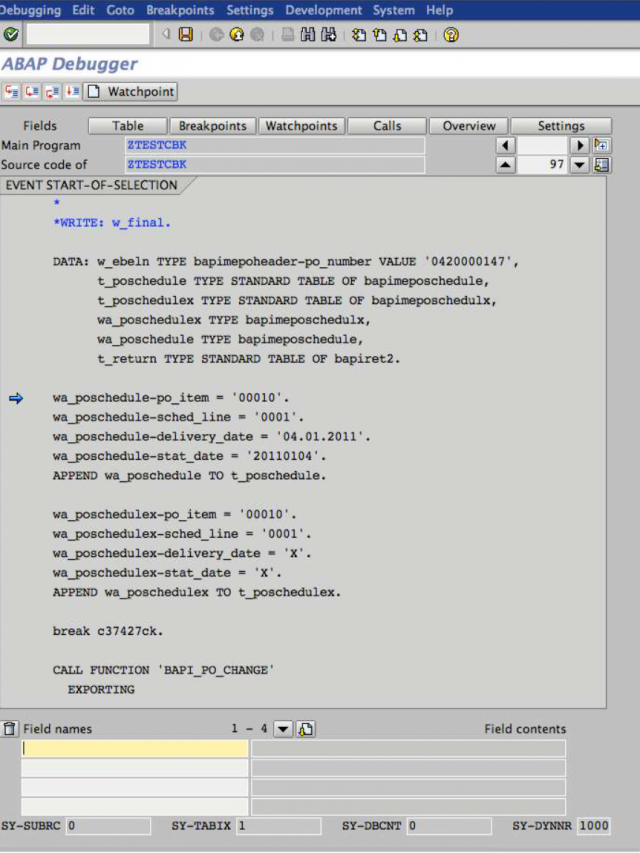640x853 pixels.
Task: Click the third field name input
Action: 135,787
